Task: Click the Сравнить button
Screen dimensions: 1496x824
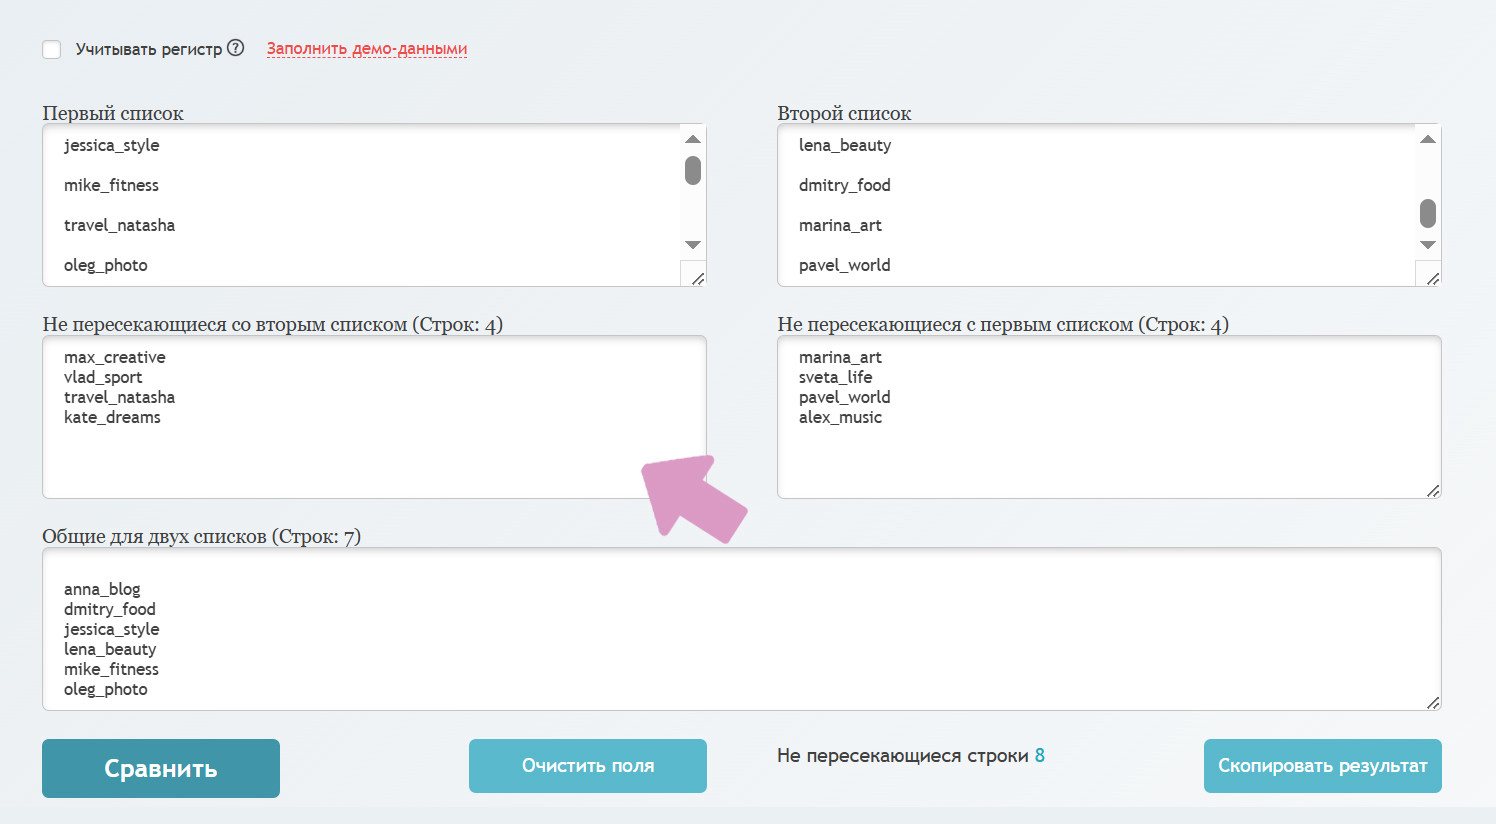Action: tap(161, 768)
